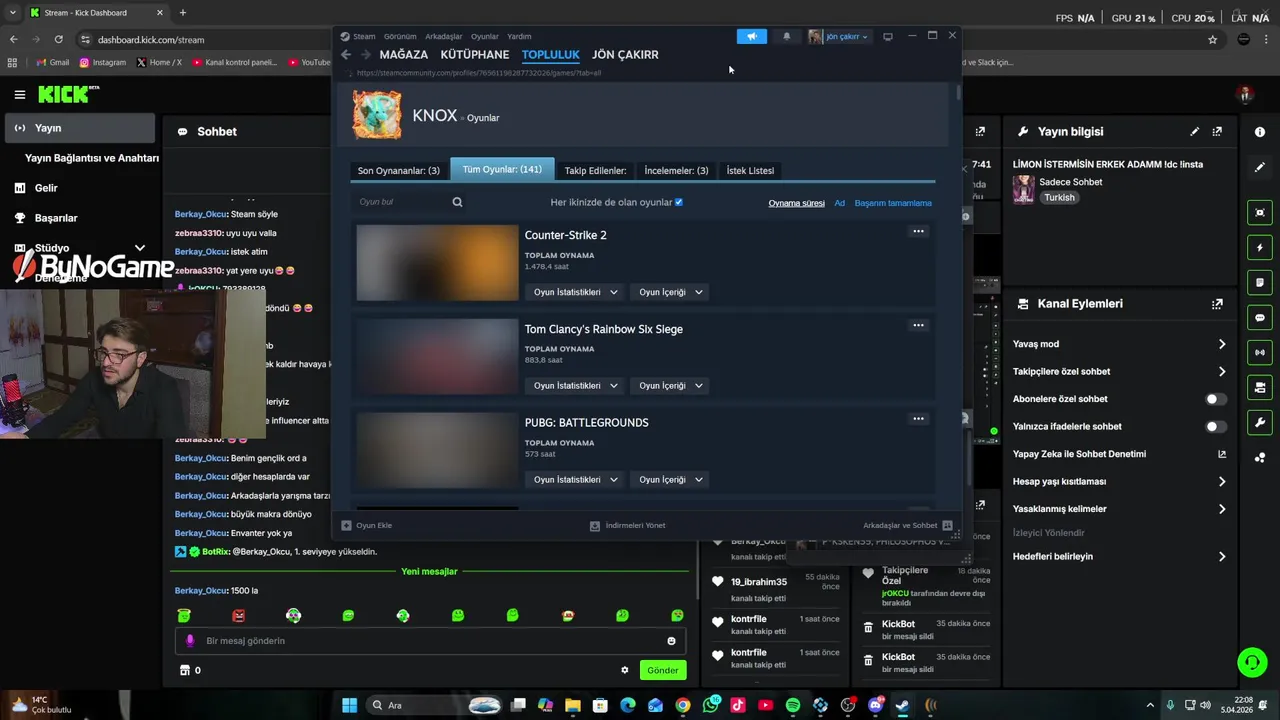Viewport: 1280px width, 720px height.
Task: Open Counter-Strike 2 three-dot options
Action: point(918,231)
